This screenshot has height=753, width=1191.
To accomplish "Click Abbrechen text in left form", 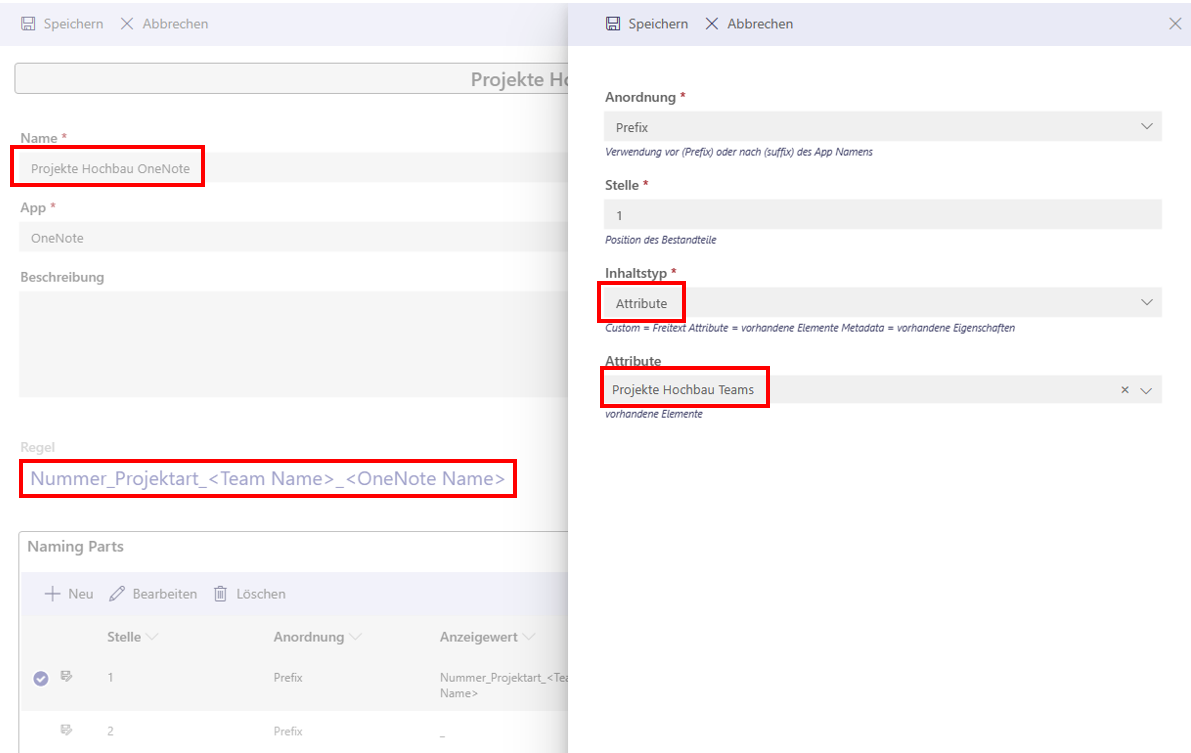I will (175, 24).
